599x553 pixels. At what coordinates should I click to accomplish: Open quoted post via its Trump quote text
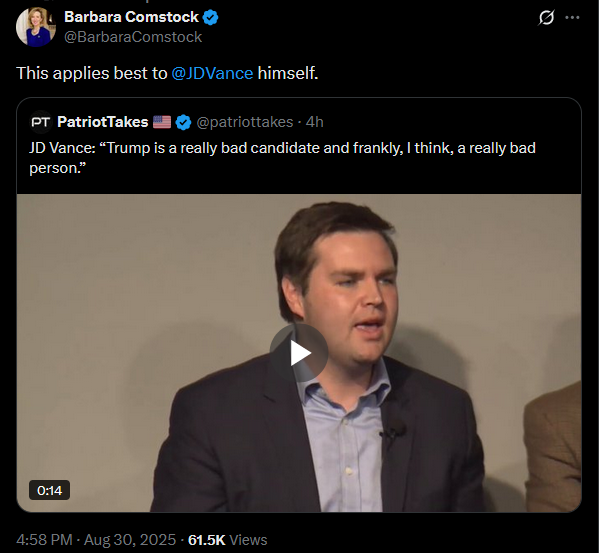point(282,158)
